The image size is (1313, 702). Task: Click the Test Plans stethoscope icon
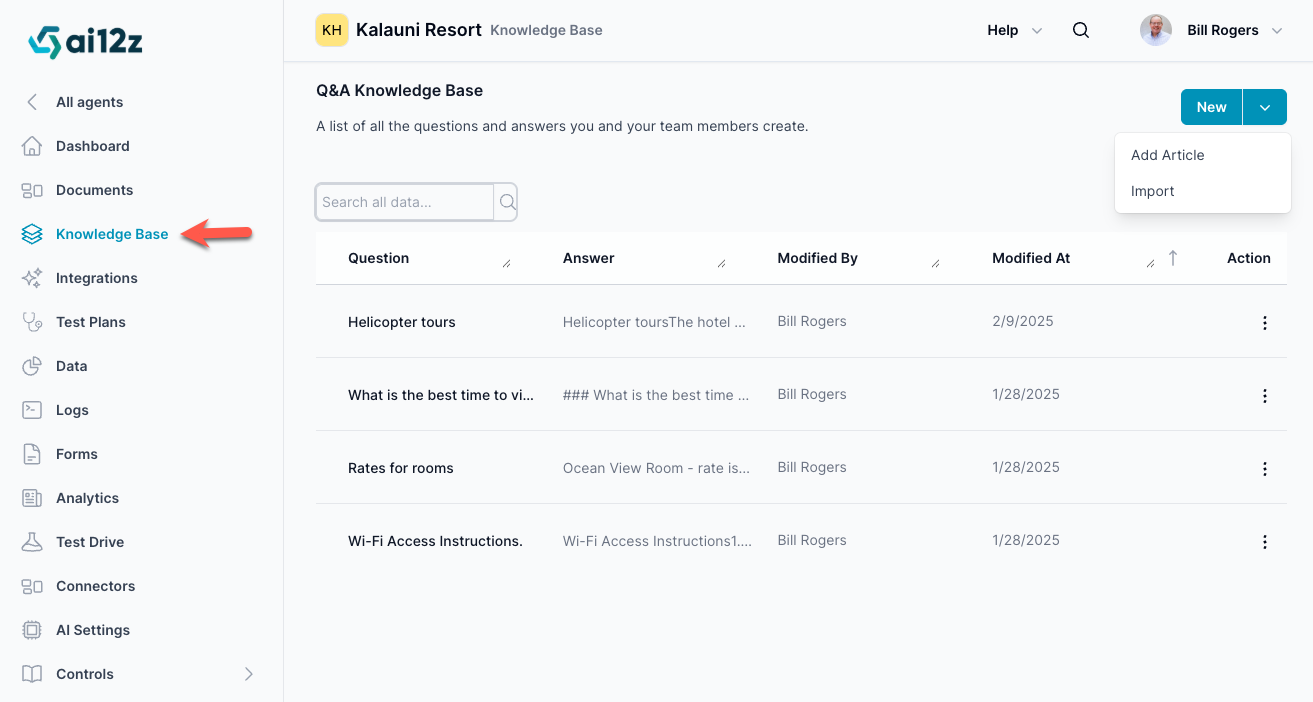(x=32, y=322)
